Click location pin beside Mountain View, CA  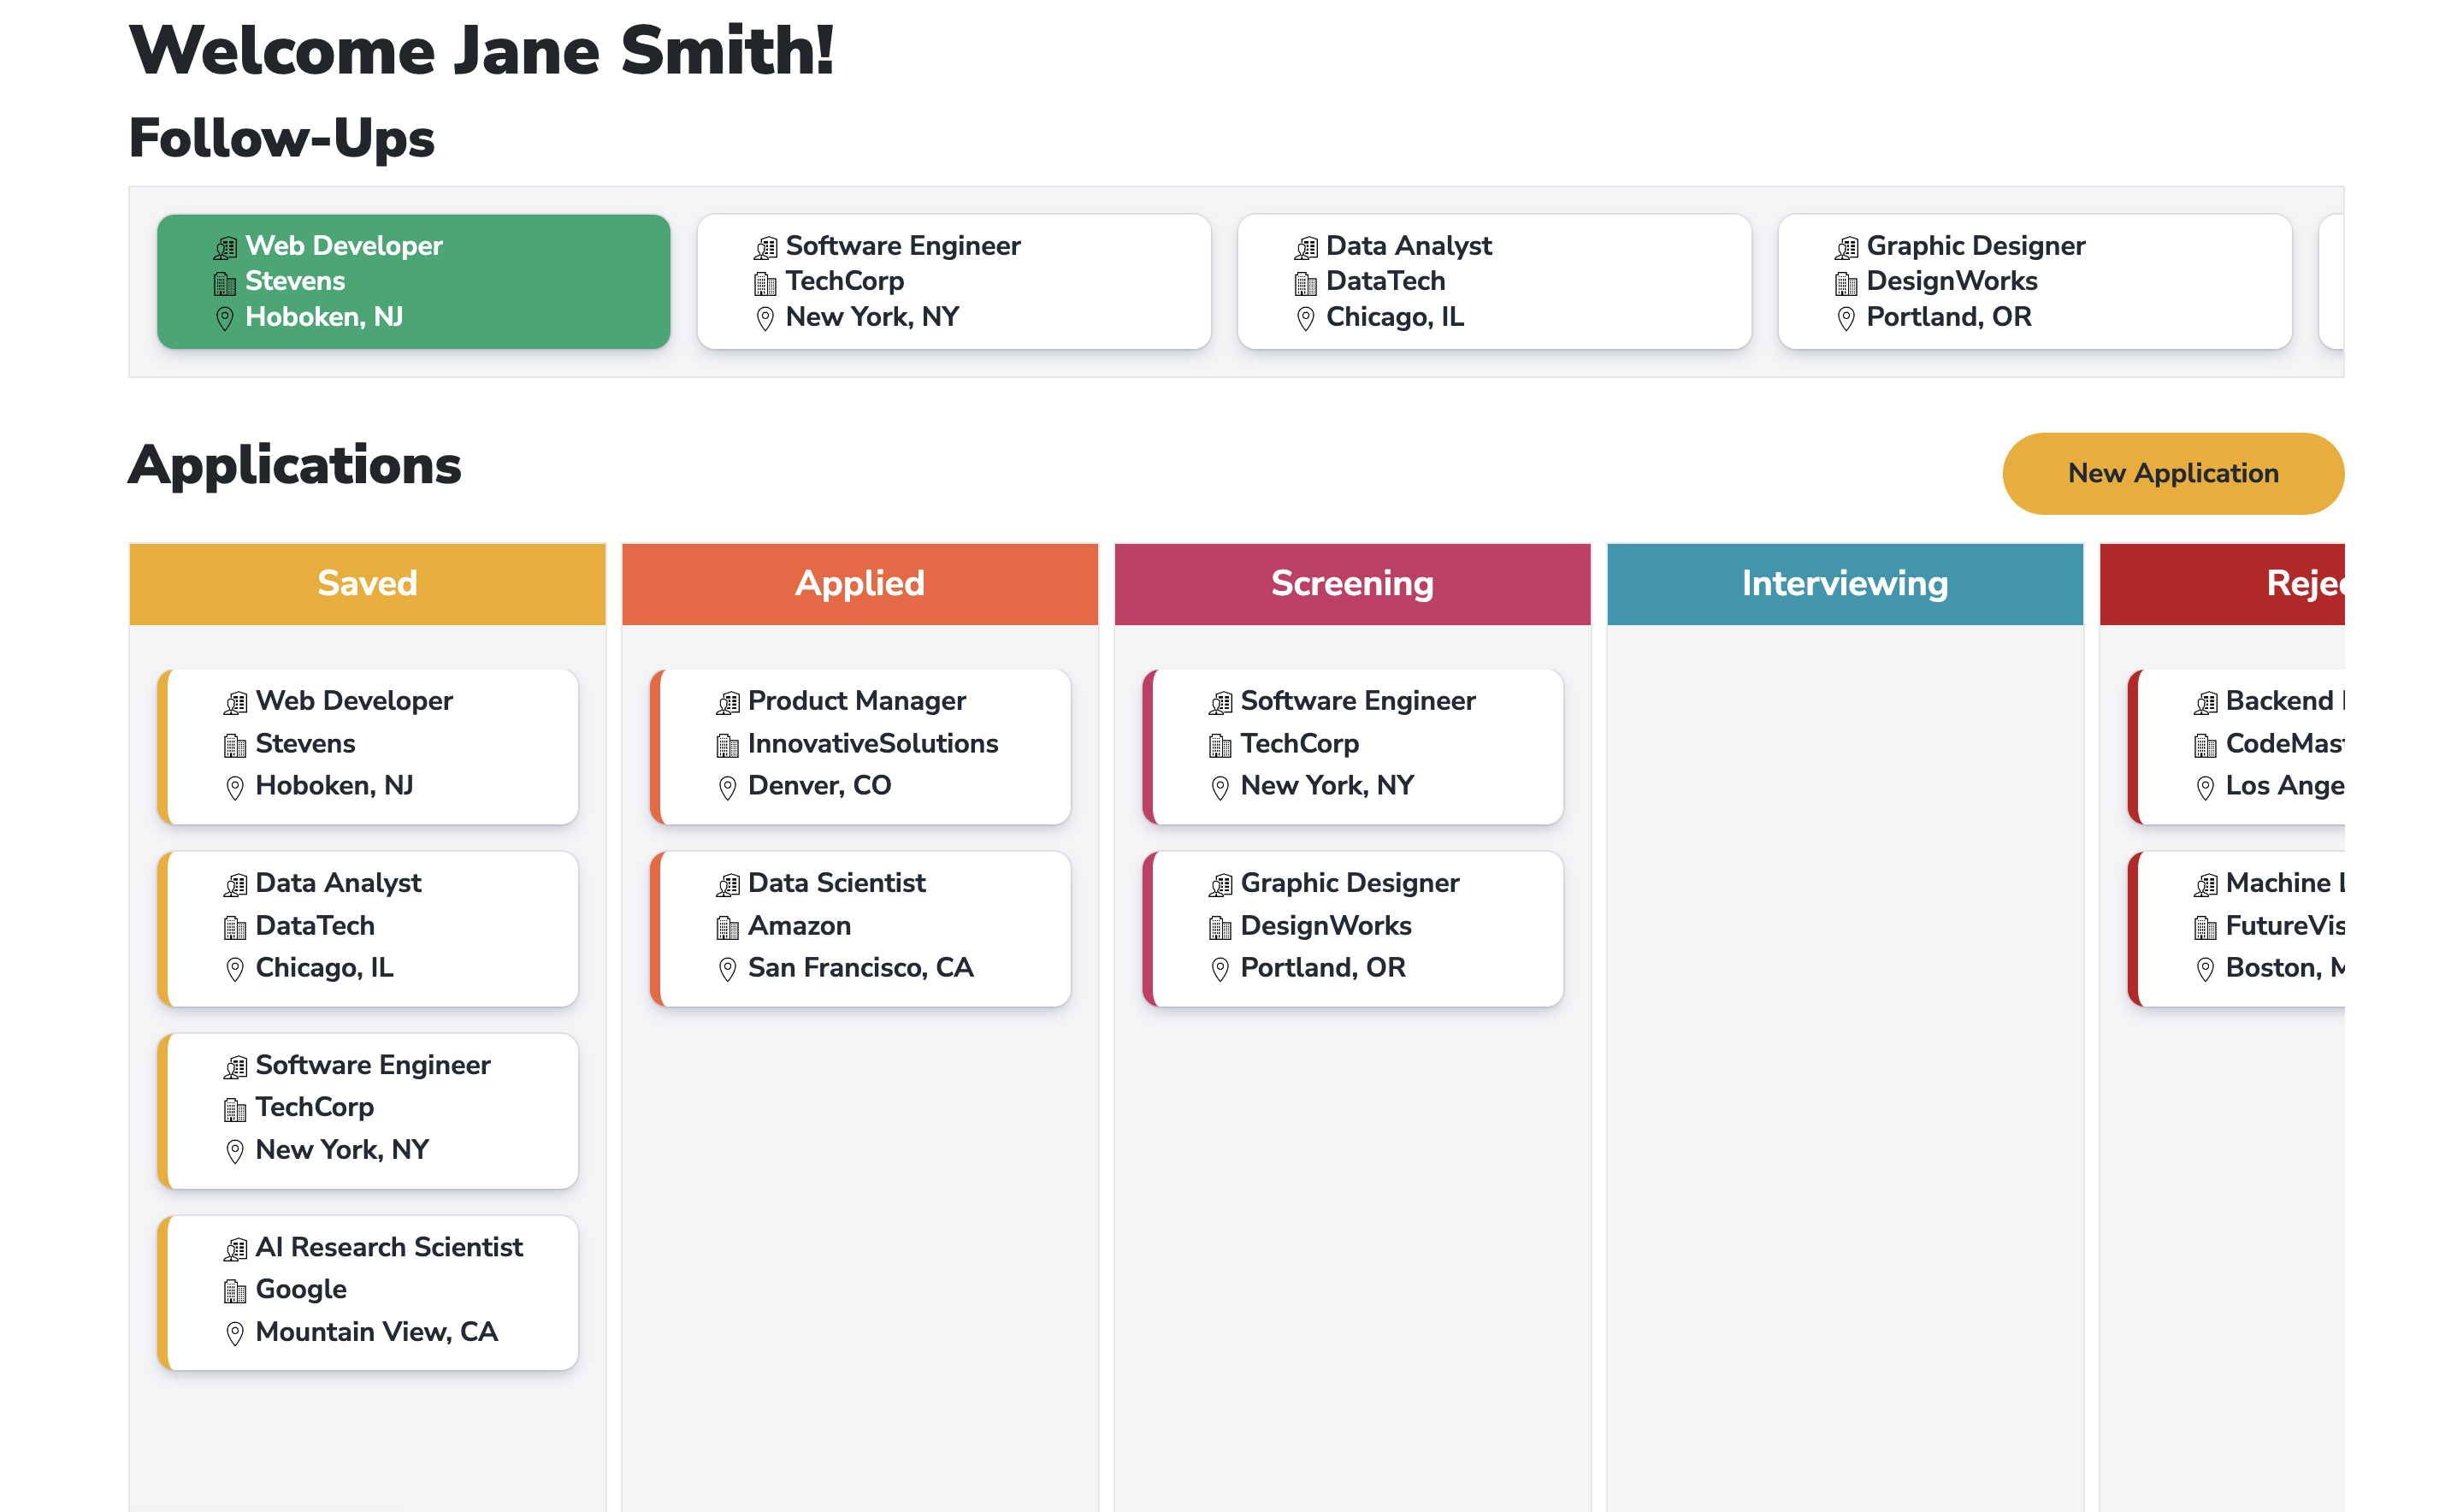pyautogui.click(x=235, y=1333)
